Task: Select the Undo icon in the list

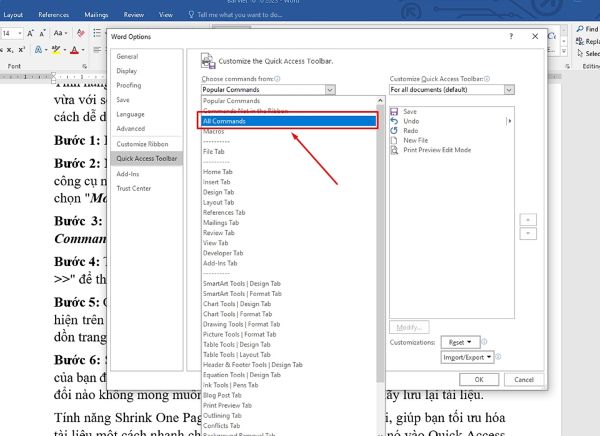Action: coord(396,121)
